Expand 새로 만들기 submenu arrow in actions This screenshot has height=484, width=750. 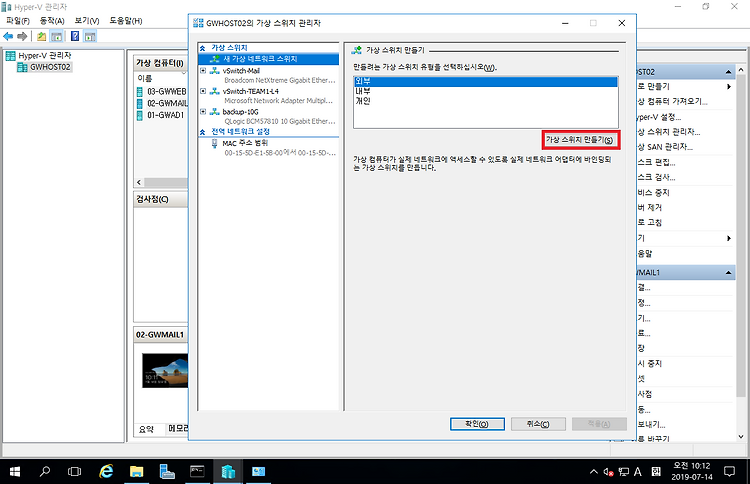click(x=729, y=87)
